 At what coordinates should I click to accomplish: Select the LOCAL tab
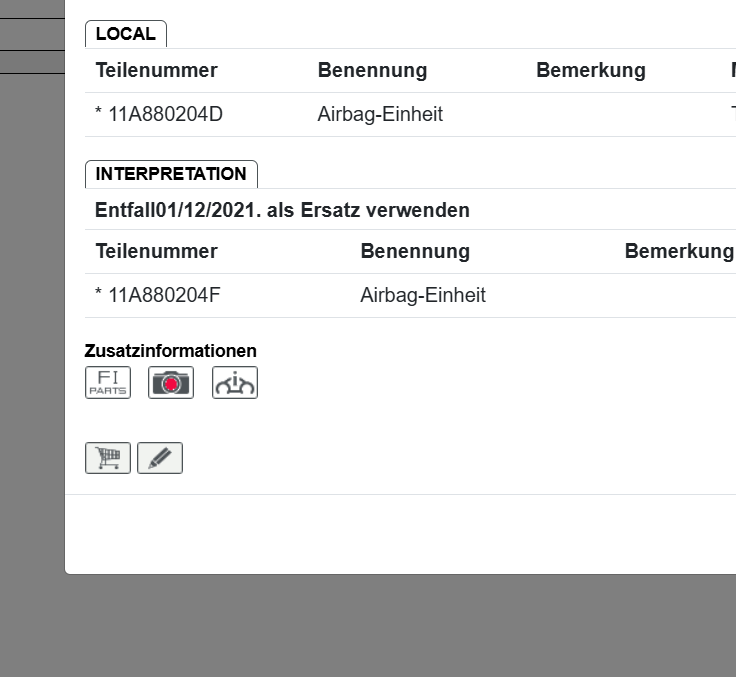click(x=126, y=34)
